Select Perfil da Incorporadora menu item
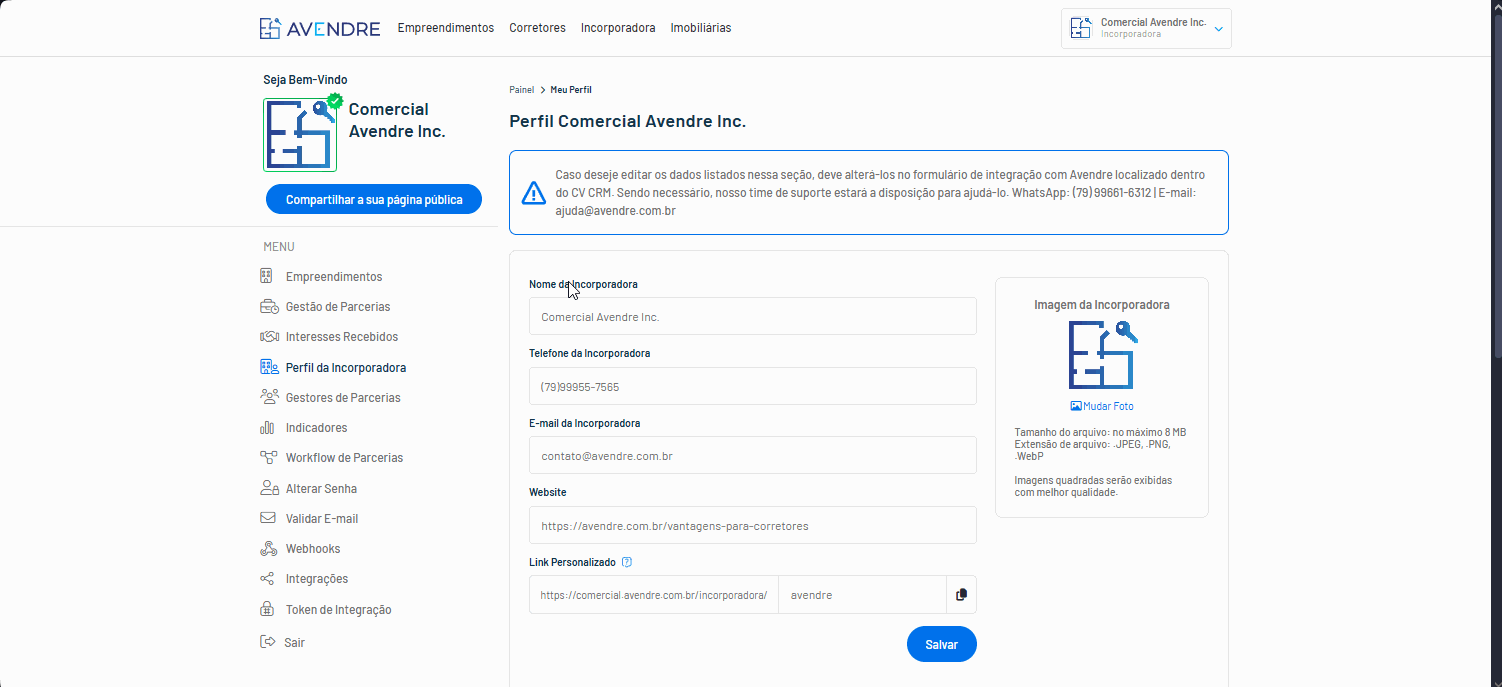The width and height of the screenshot is (1502, 687). tap(346, 367)
